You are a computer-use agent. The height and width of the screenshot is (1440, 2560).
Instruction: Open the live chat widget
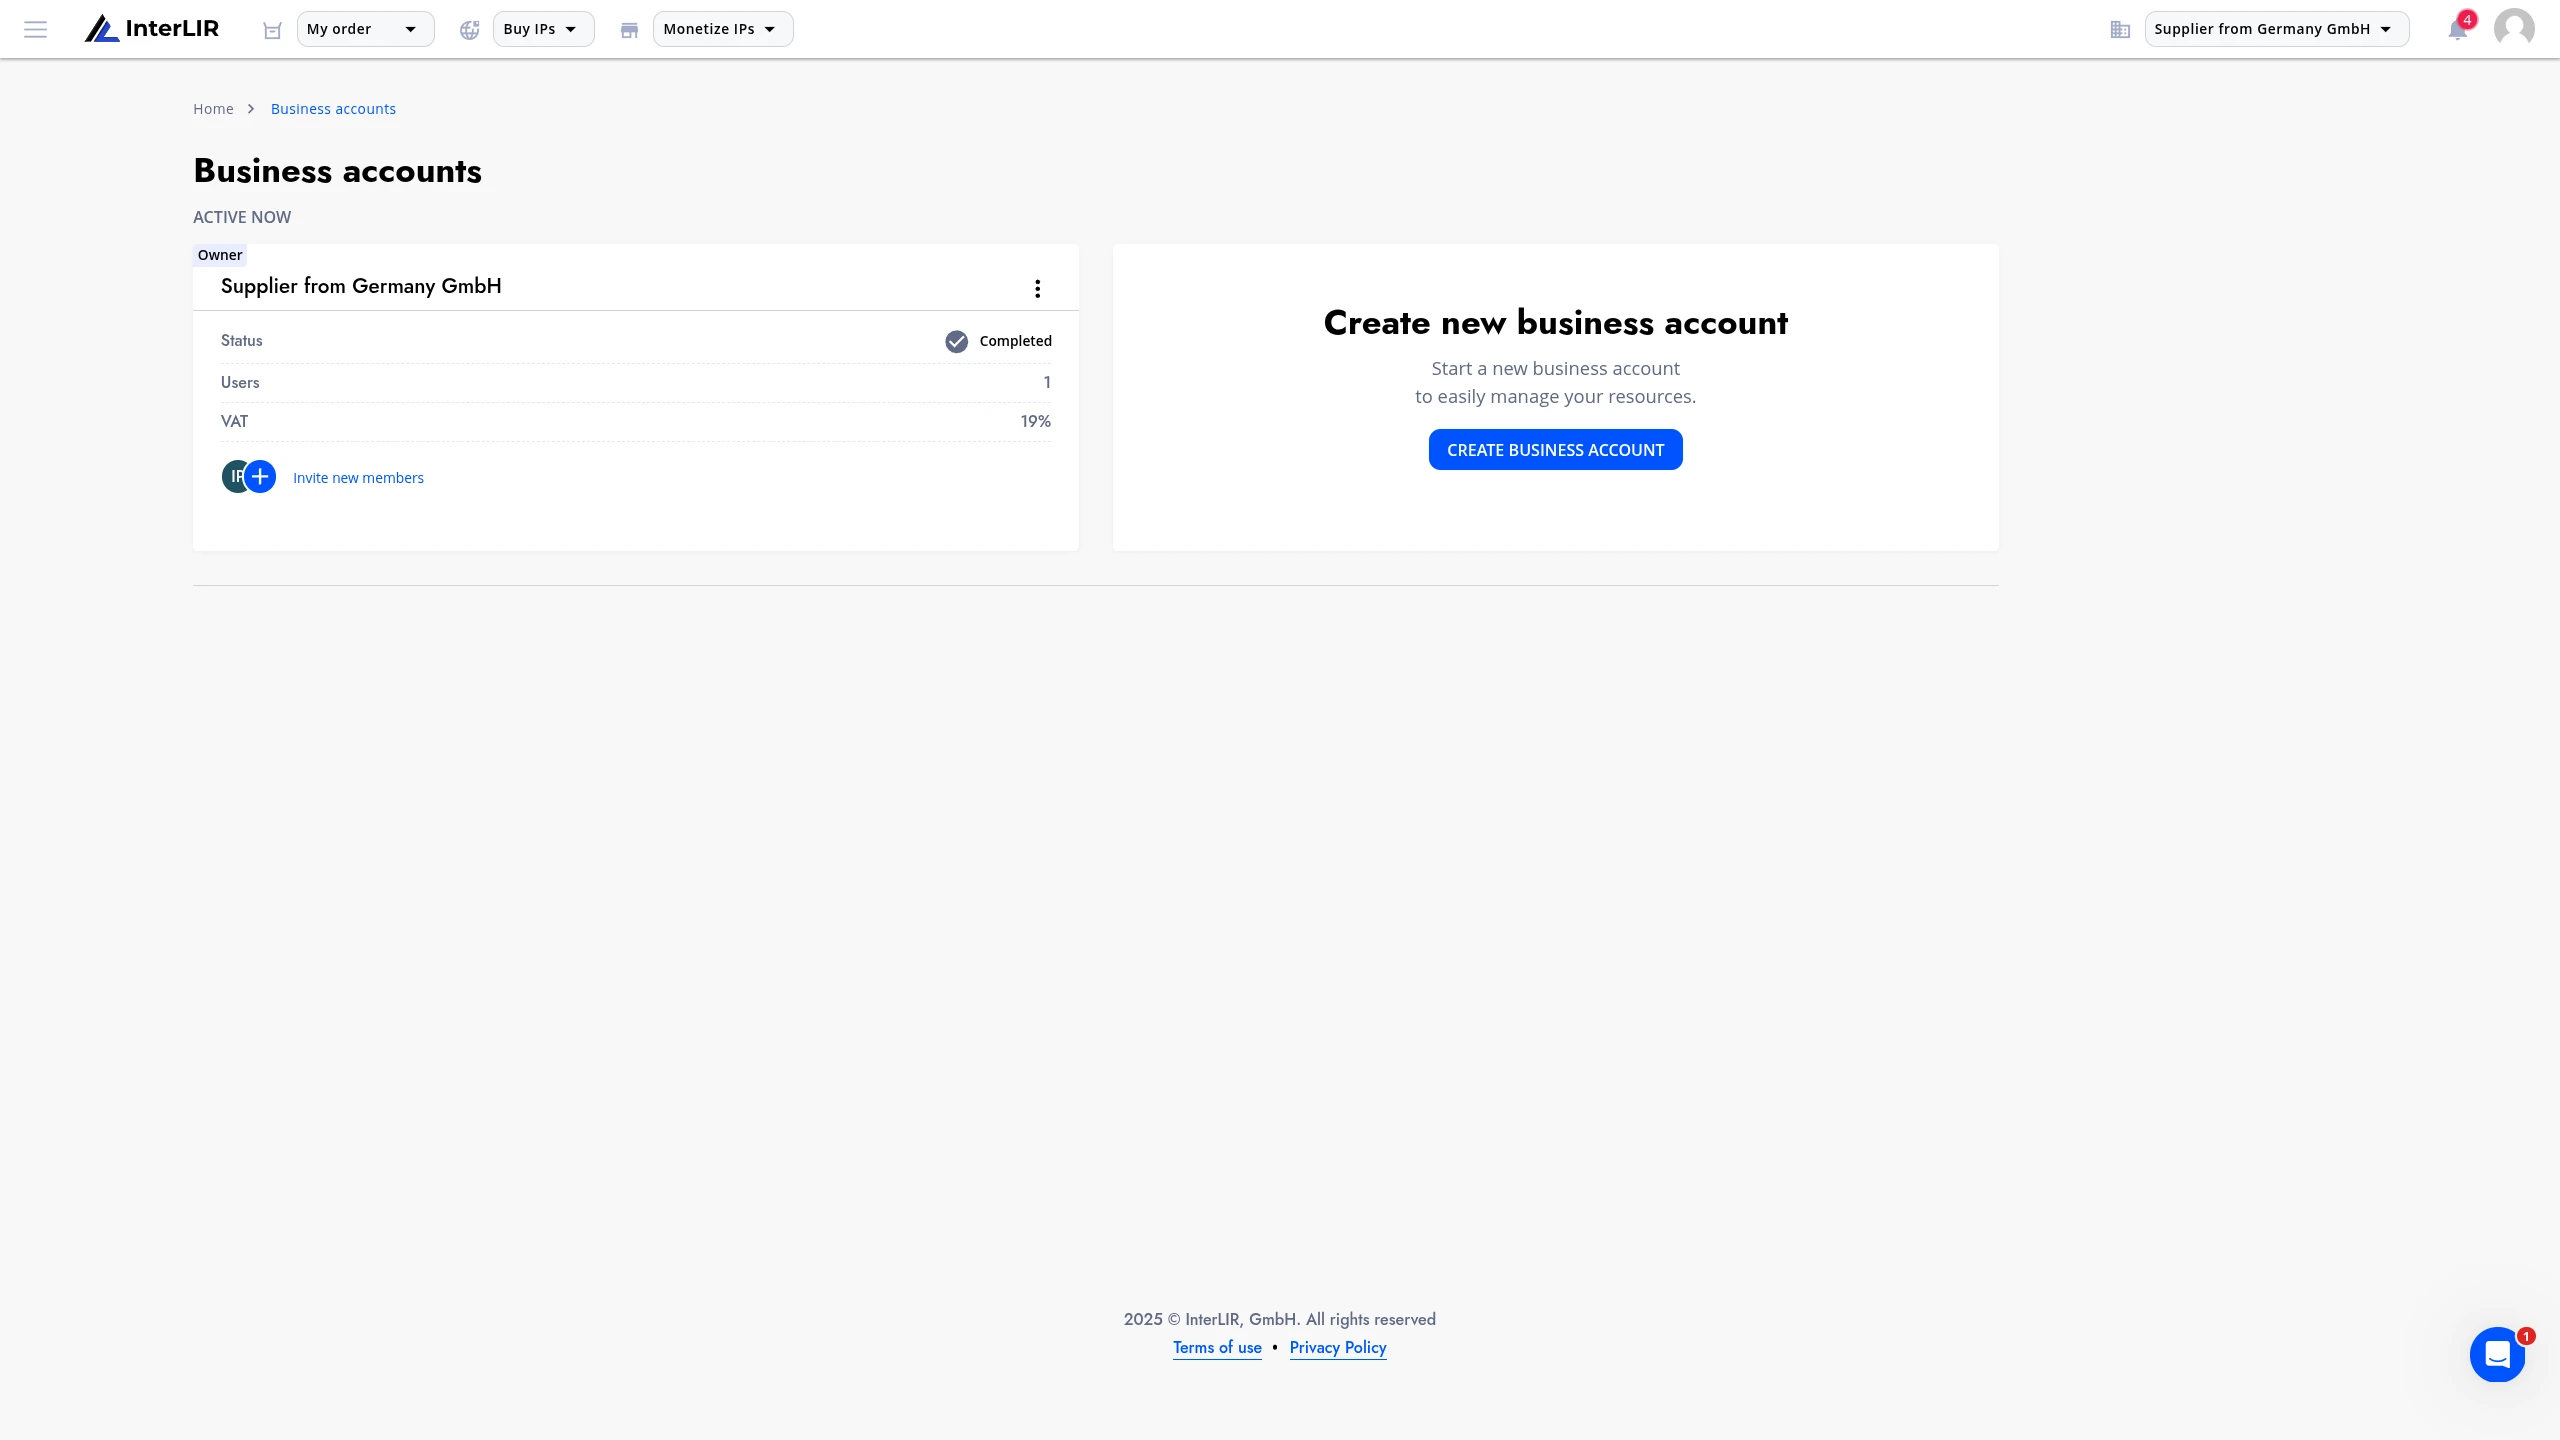2497,1355
